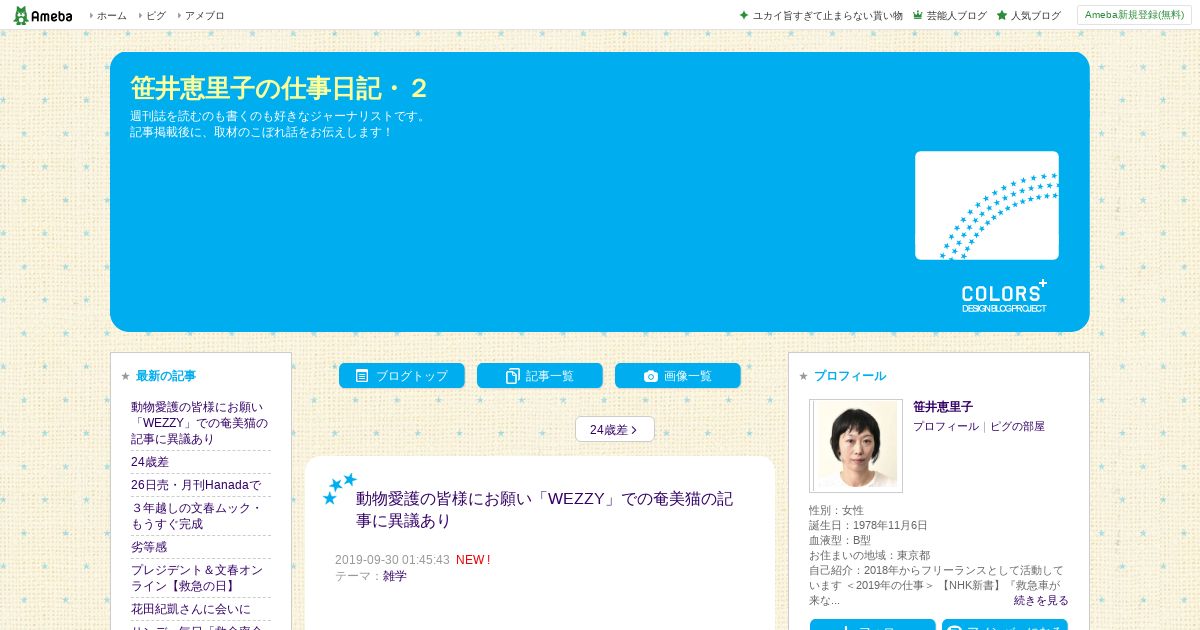Go to ホーム in the top bar
The height and width of the screenshot is (630, 1200).
point(111,16)
